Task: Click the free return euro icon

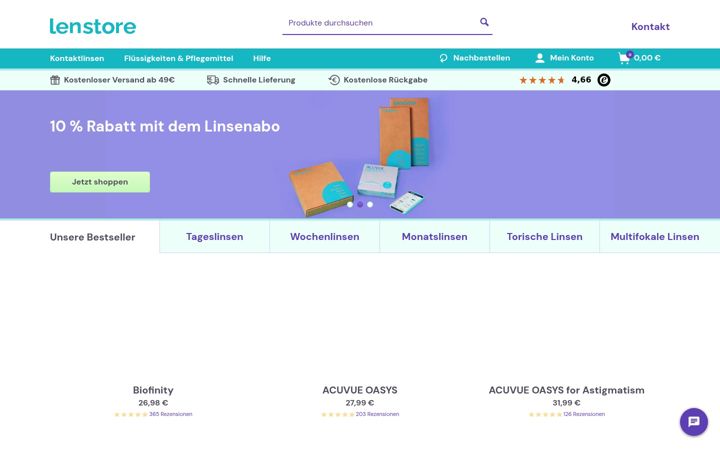Action: (334, 80)
